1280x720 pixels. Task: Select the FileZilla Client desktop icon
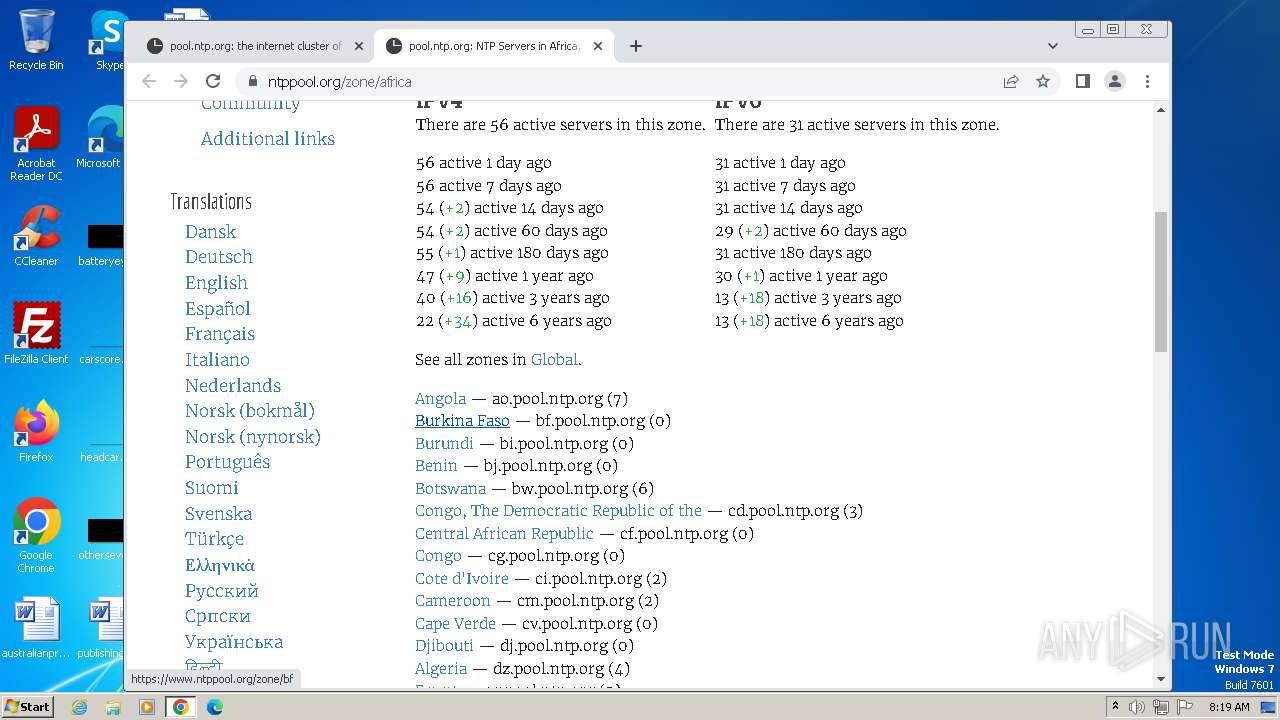coord(36,333)
